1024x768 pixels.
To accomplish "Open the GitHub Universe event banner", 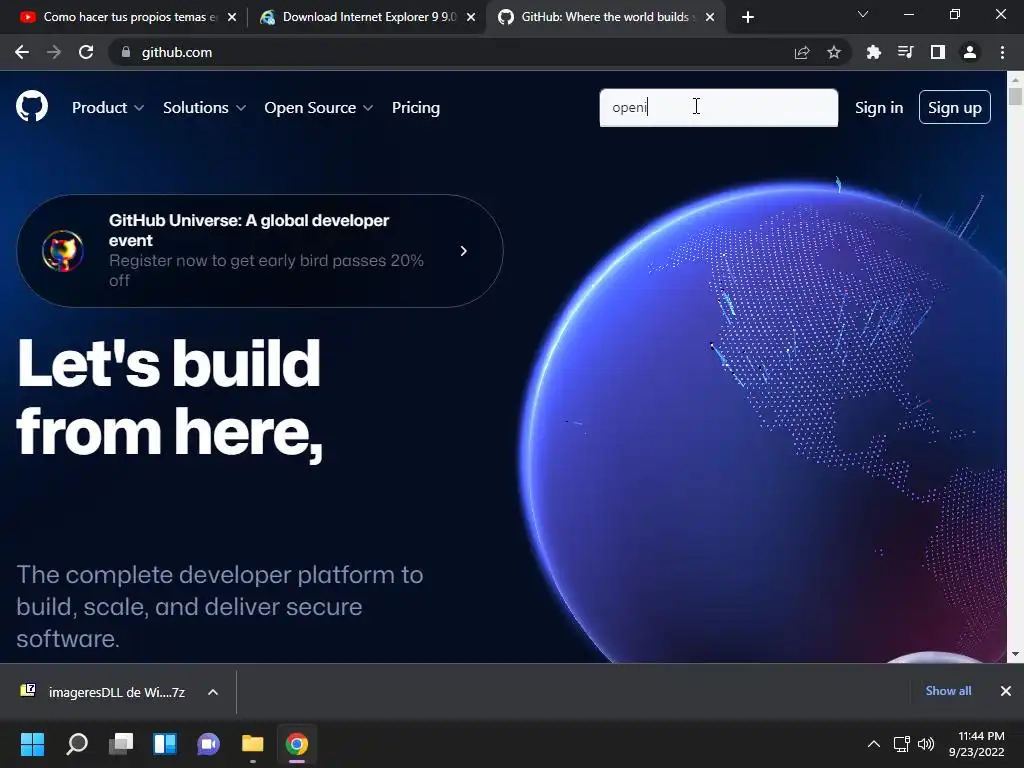I will pyautogui.click(x=260, y=251).
